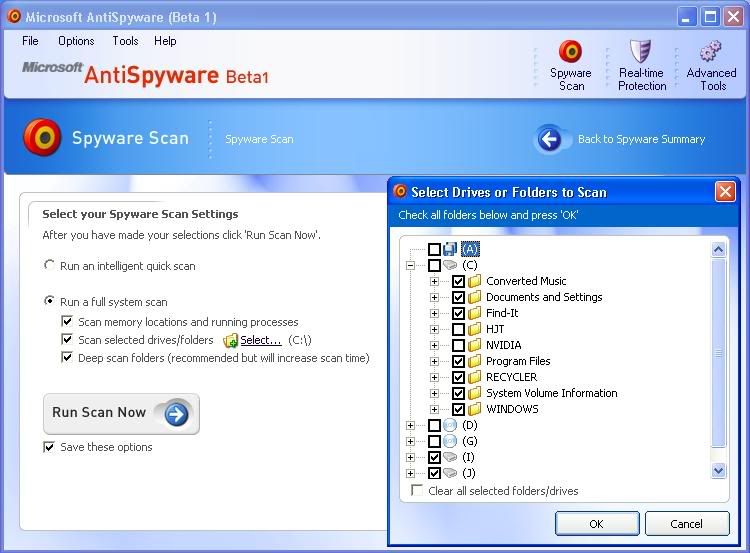Expand the (G) drive node
Image resolution: width=750 pixels, height=553 pixels.
410,441
